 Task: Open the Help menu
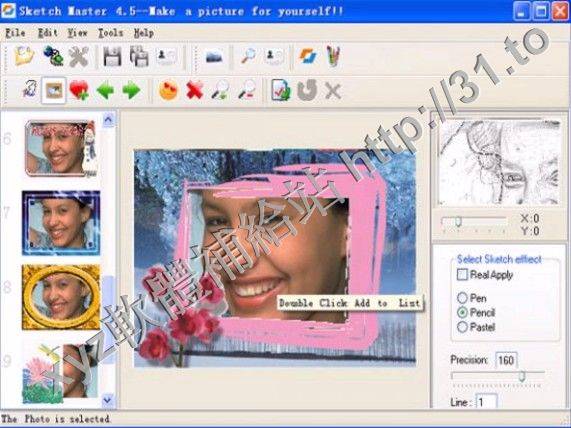[x=143, y=33]
